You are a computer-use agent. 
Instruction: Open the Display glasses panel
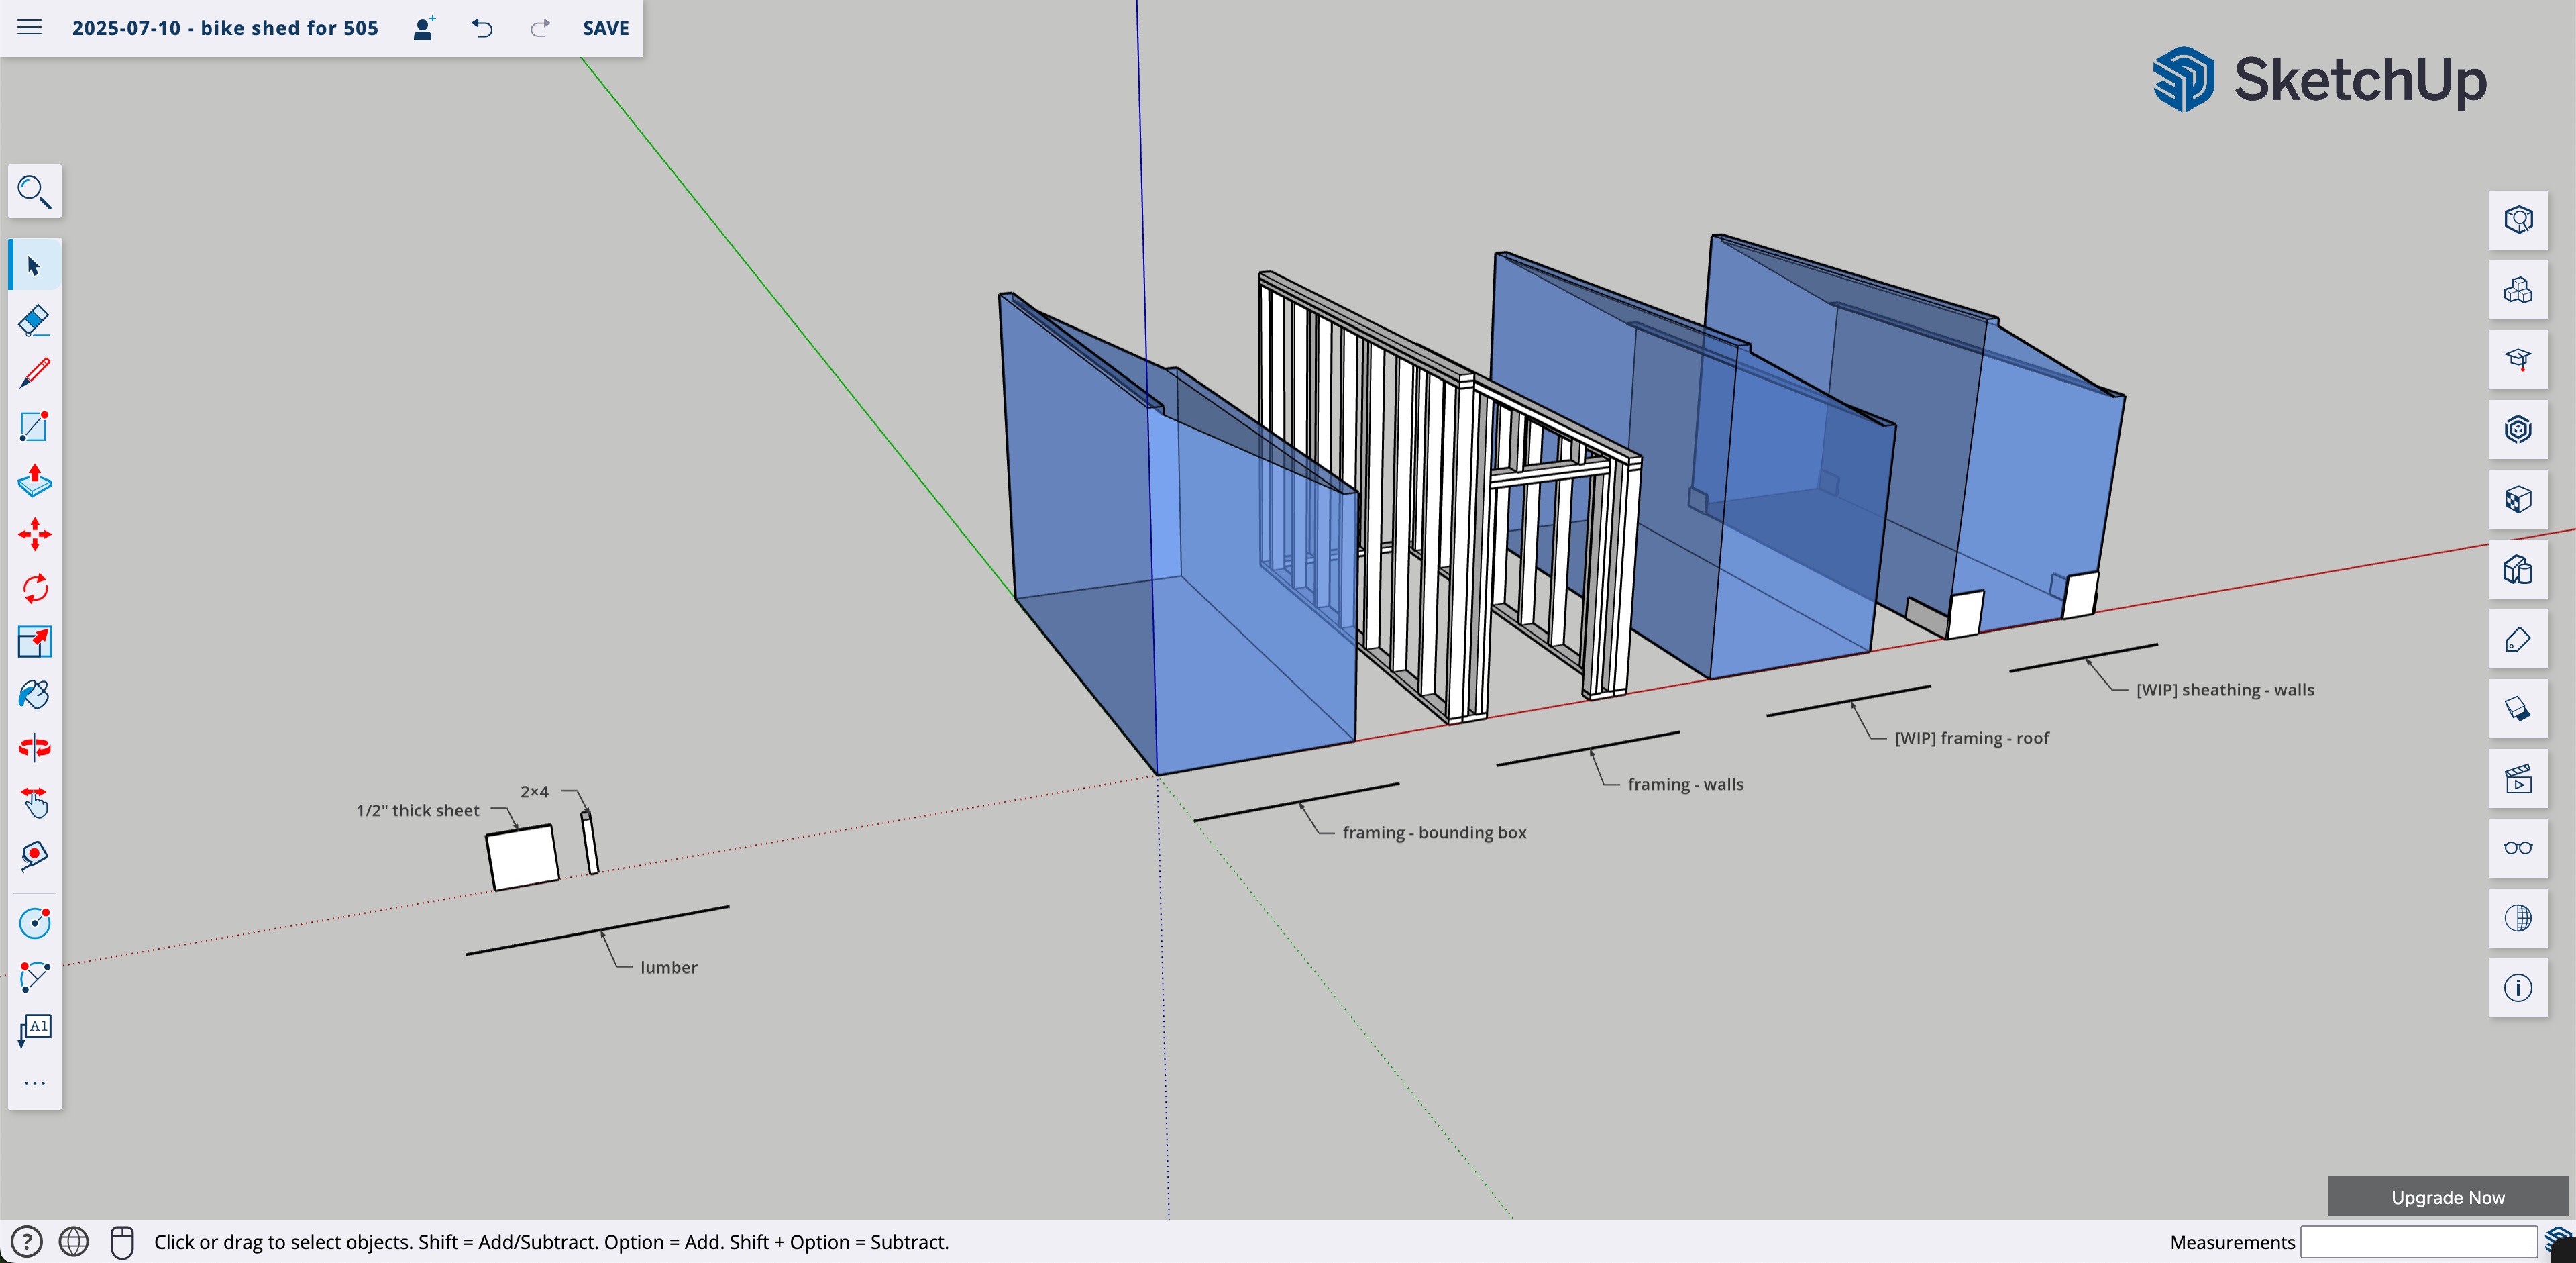click(x=2517, y=848)
